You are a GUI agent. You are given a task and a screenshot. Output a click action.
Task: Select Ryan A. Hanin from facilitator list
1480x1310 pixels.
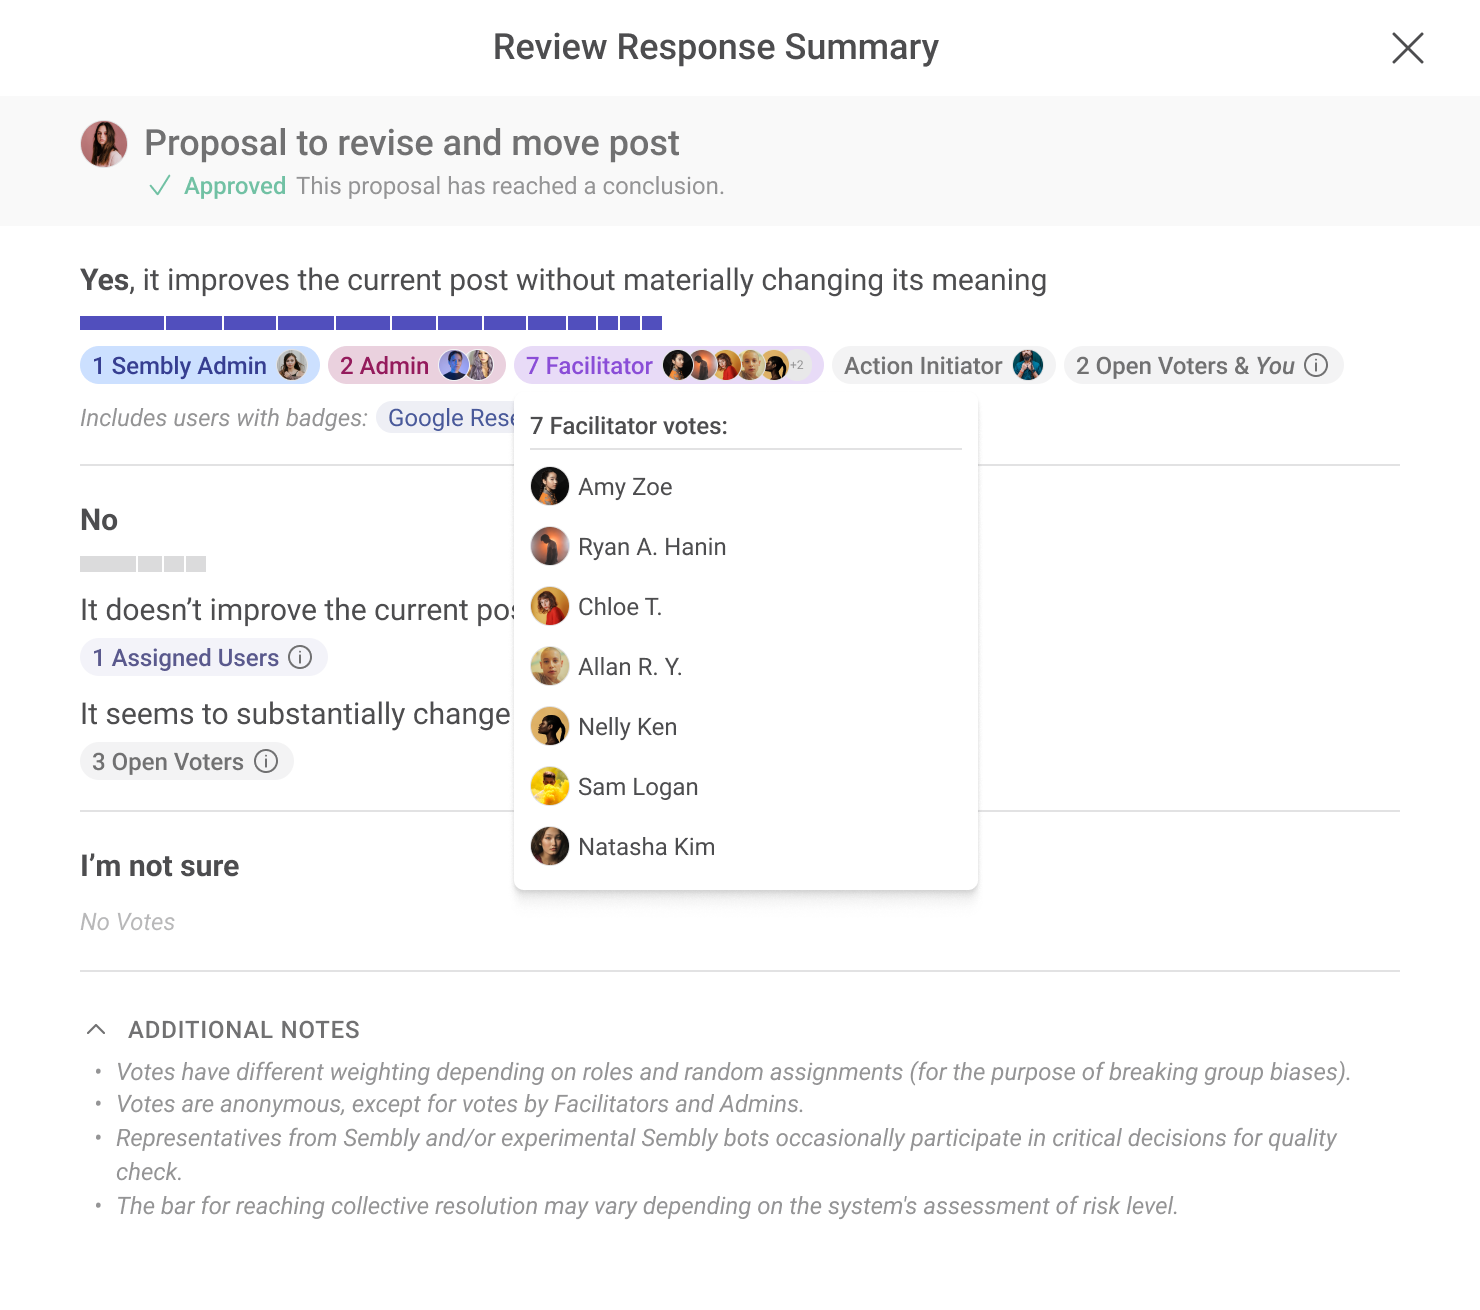tap(651, 547)
